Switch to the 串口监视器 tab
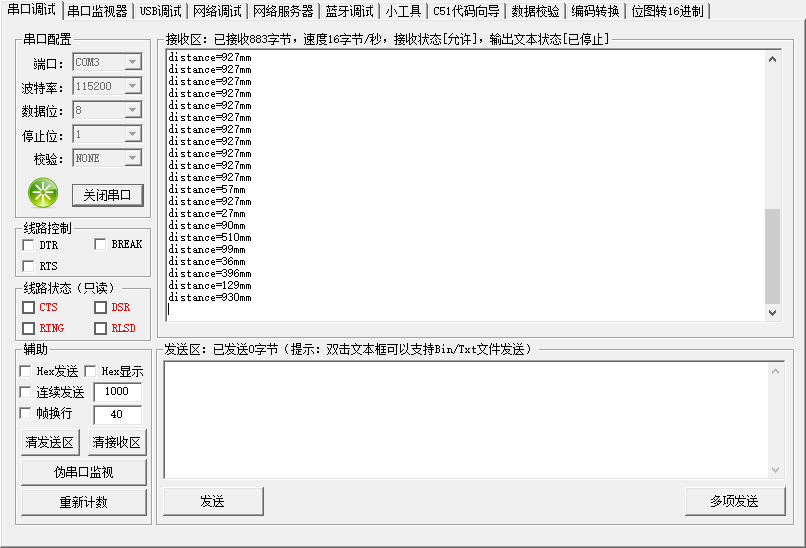Screen dimensions: 806x548 pyautogui.click(x=97, y=11)
